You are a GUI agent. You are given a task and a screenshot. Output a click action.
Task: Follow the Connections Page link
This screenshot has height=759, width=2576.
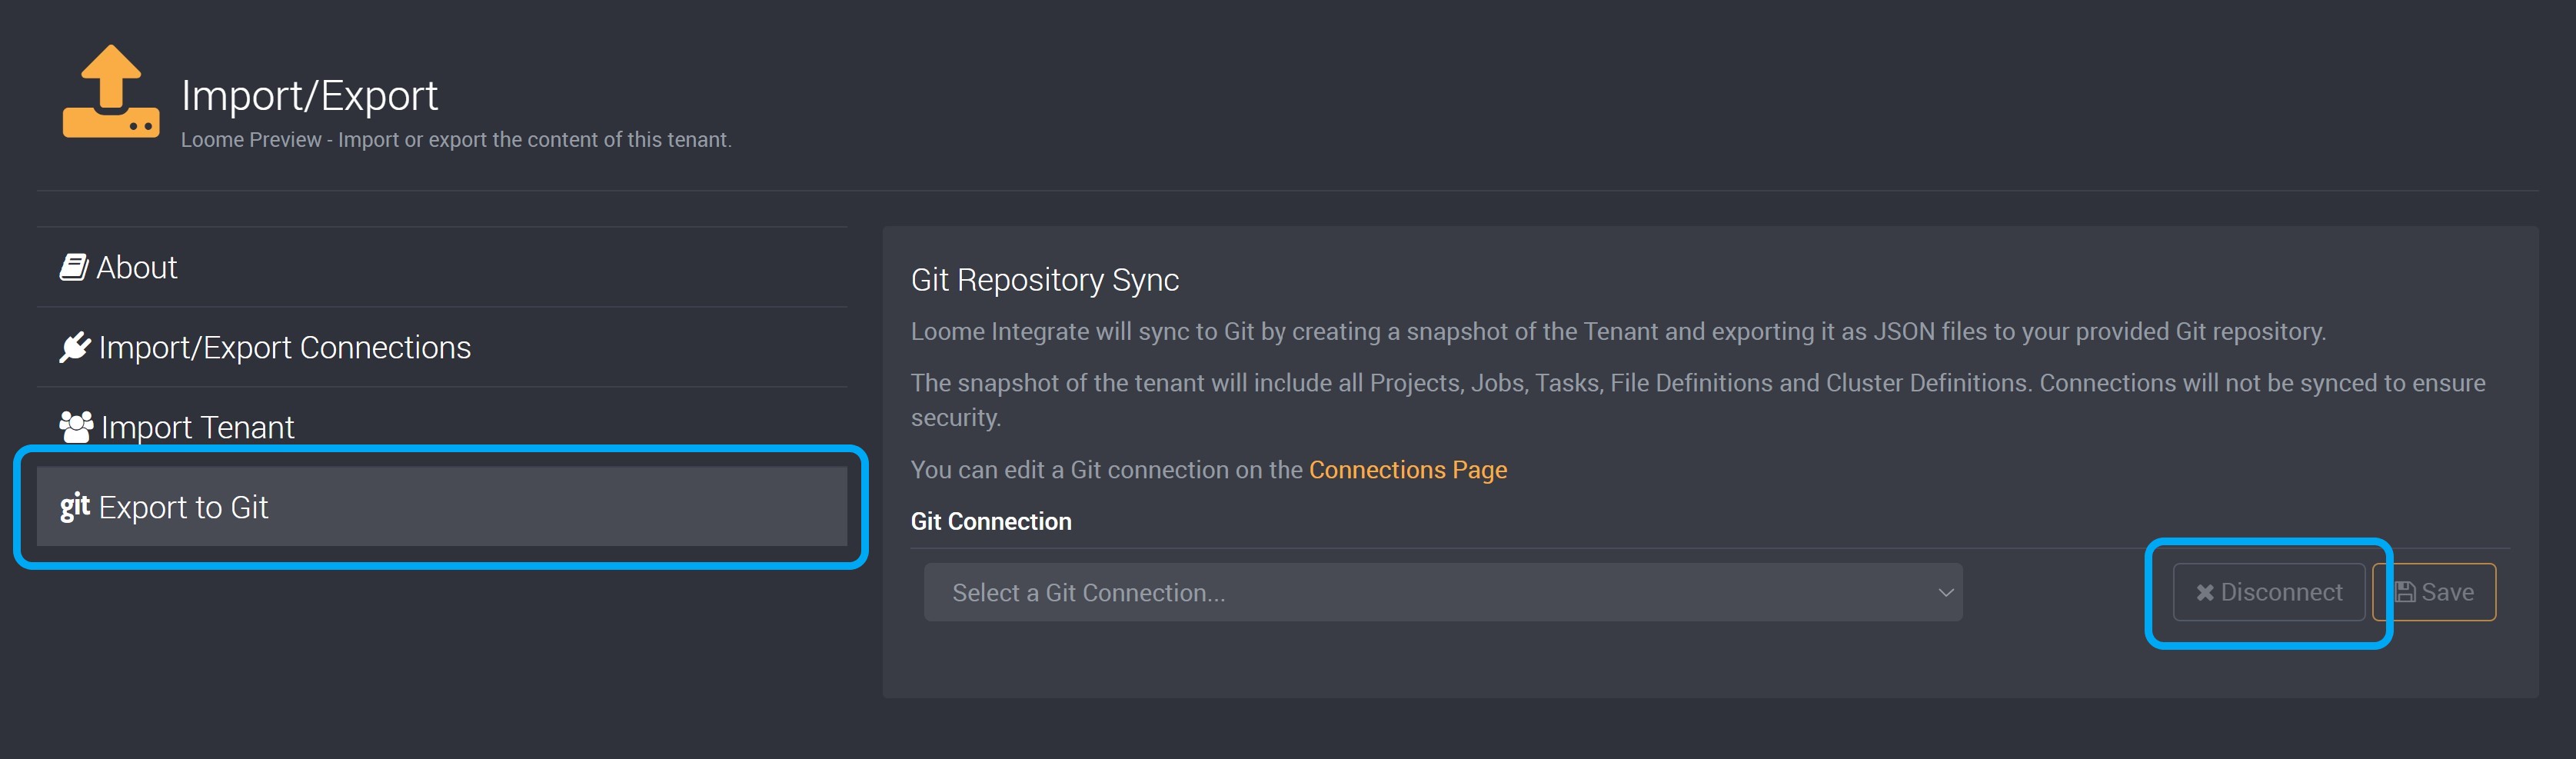[1407, 470]
